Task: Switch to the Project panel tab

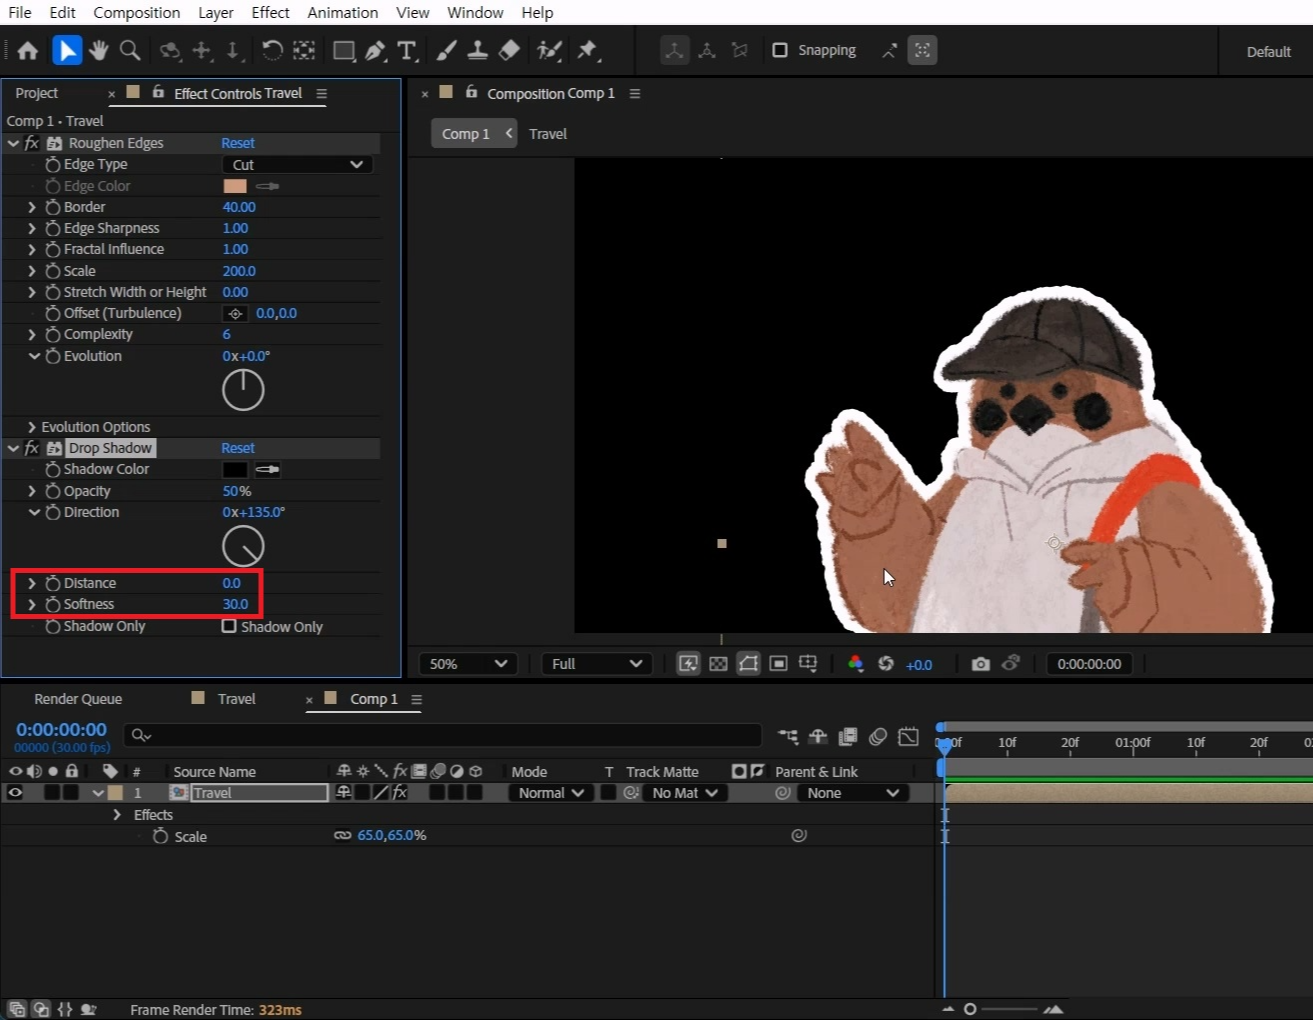Action: click(x=37, y=93)
